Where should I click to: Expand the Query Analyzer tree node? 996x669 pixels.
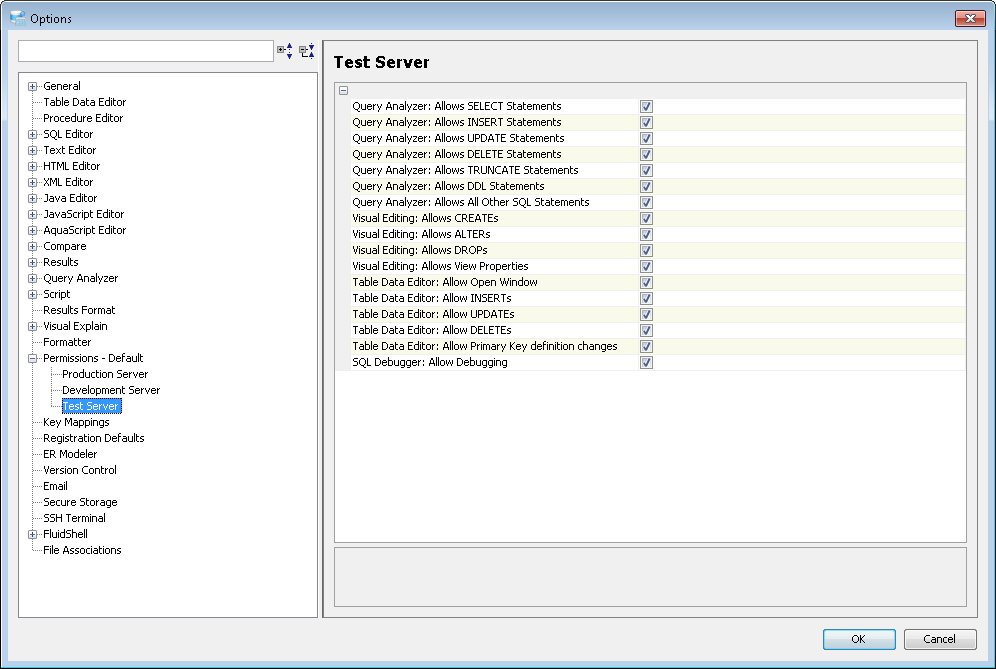[32, 278]
